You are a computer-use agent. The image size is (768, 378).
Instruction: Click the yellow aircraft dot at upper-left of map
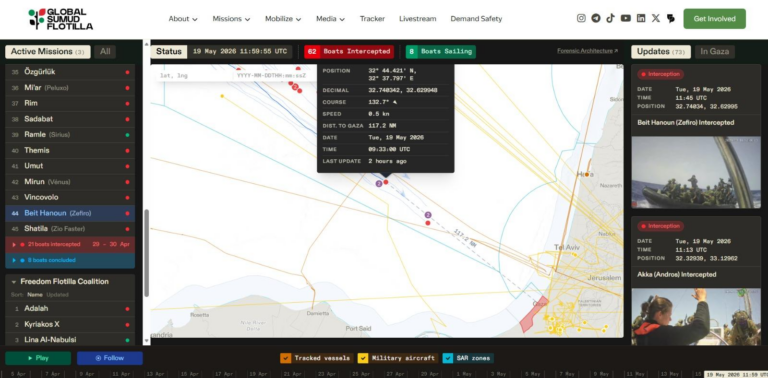222,96
